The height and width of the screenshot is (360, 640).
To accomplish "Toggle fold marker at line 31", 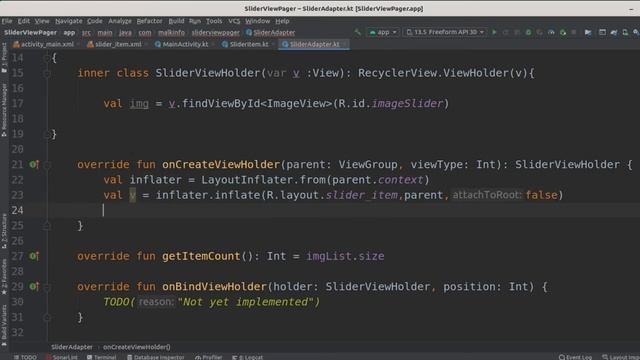I will click(47, 317).
